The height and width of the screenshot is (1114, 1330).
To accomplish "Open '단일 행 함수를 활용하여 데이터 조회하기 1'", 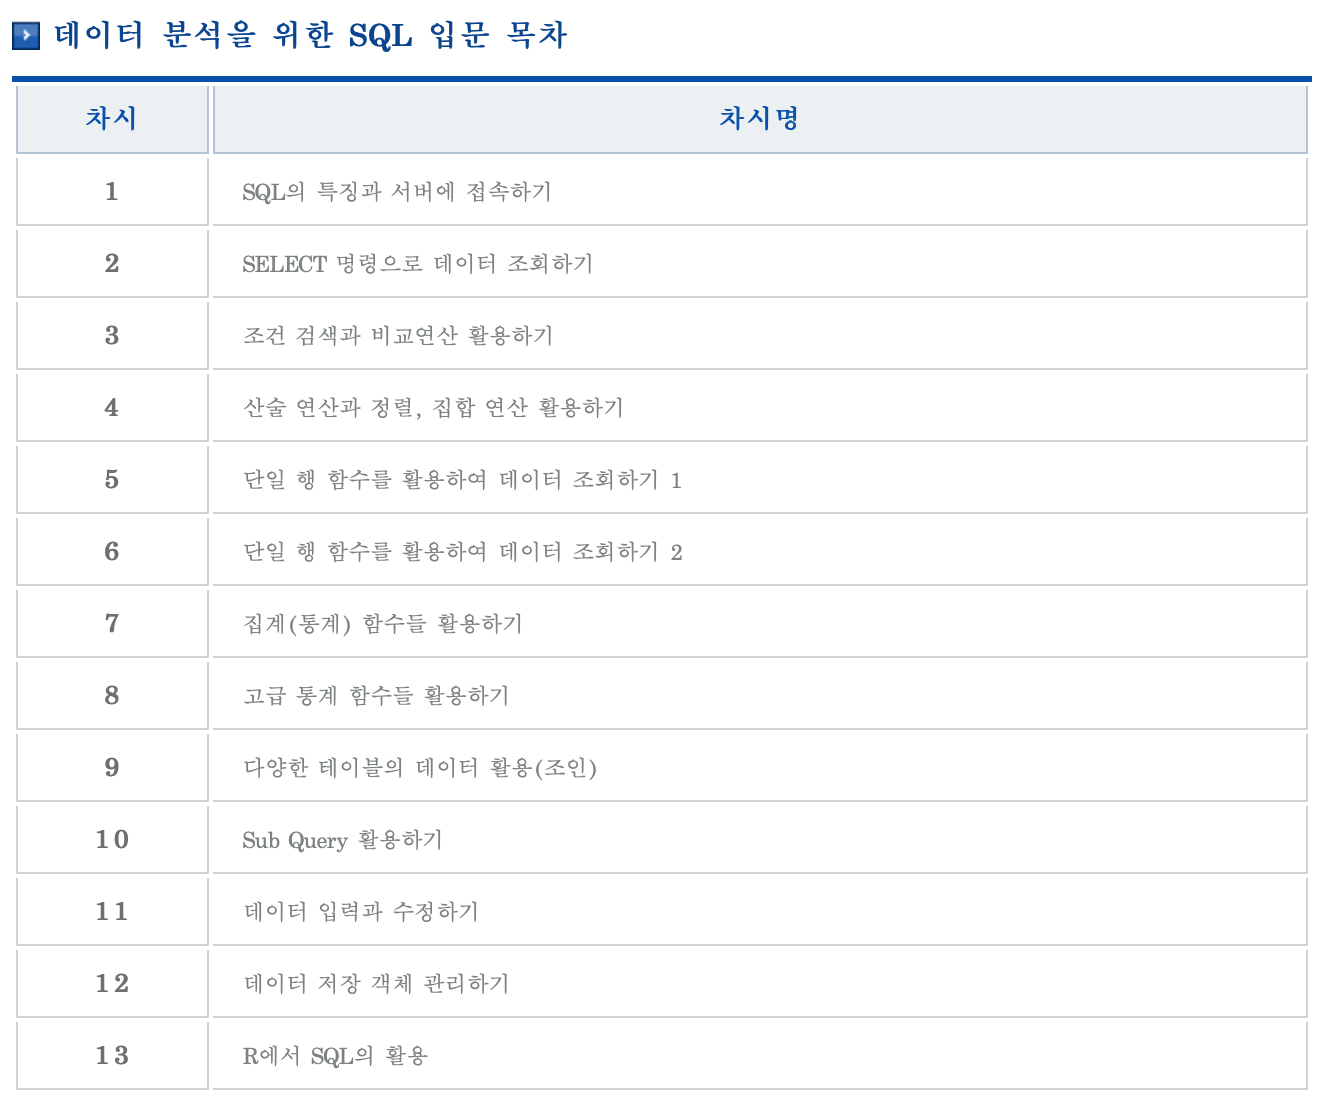I will 462,480.
